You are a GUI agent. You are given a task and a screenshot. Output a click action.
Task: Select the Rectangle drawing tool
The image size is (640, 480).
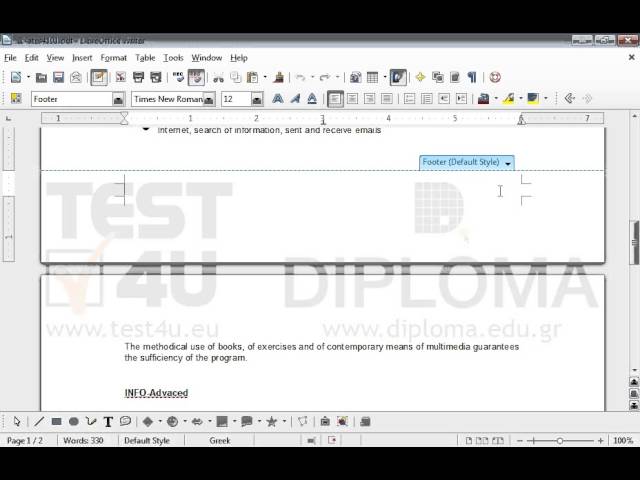[56, 422]
